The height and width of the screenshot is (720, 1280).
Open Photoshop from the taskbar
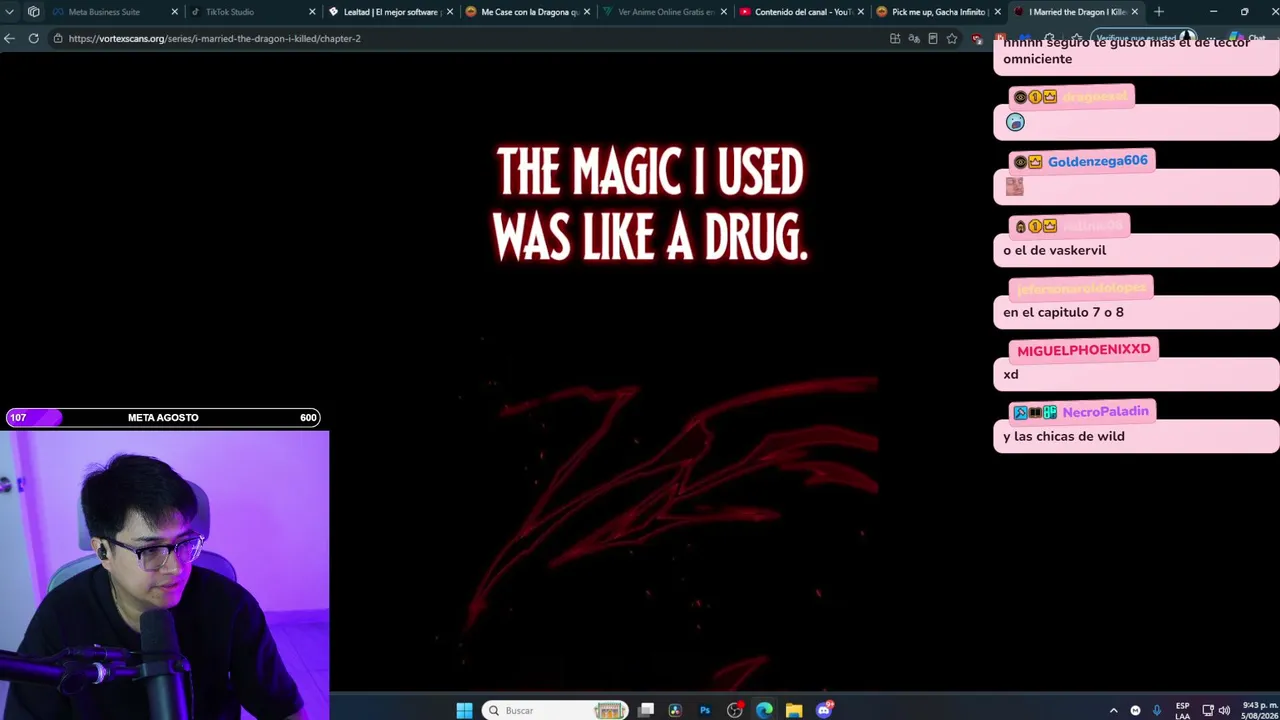(705, 710)
